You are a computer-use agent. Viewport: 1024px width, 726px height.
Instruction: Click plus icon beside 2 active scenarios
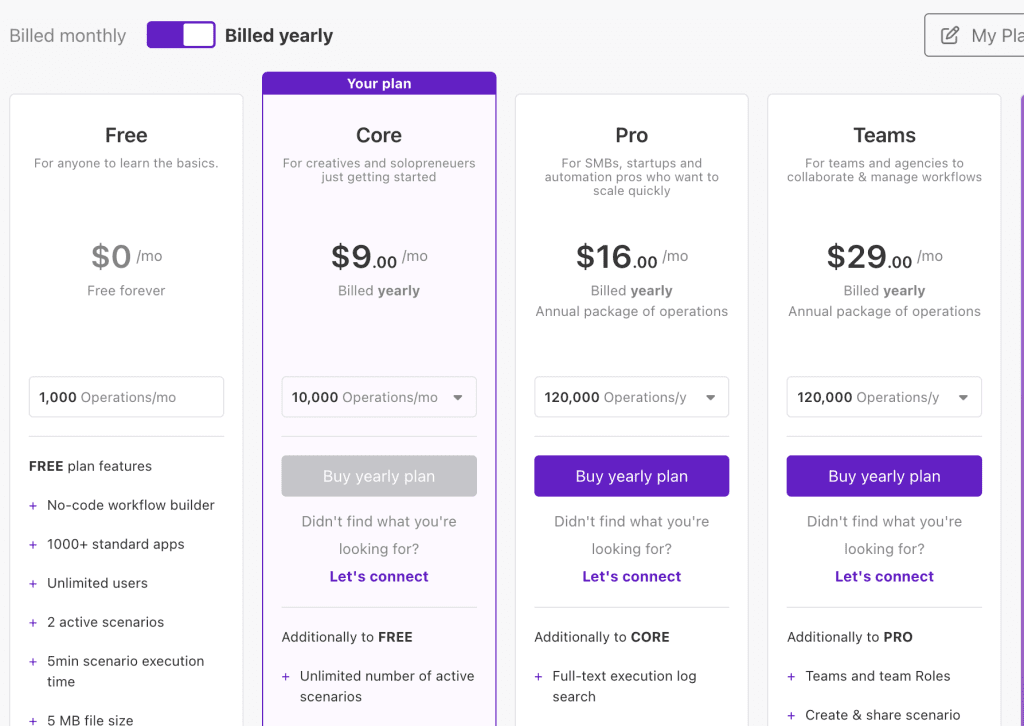click(x=33, y=623)
